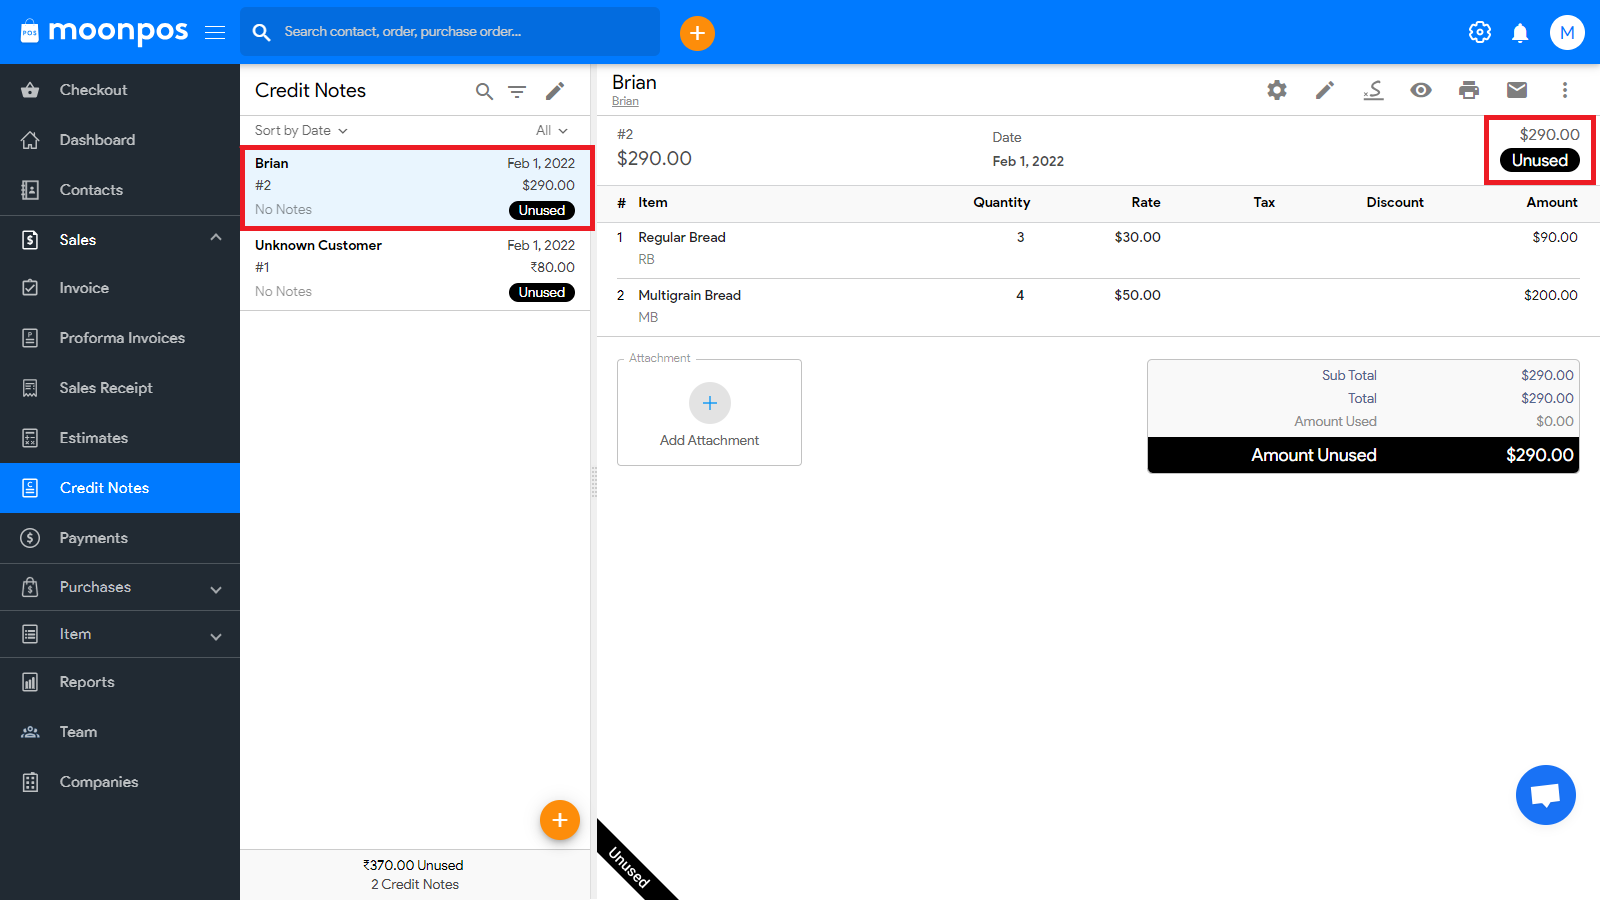Click the Discount column header

click(x=1395, y=202)
